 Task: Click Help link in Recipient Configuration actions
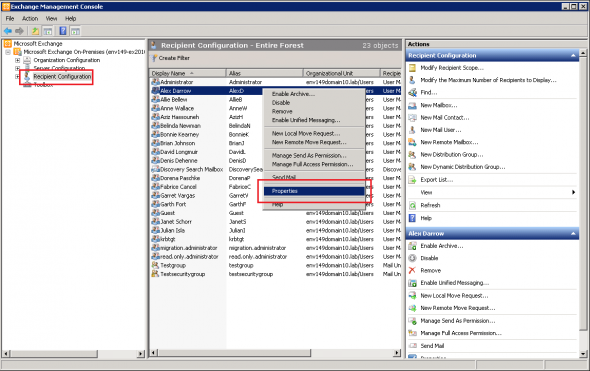(426, 218)
